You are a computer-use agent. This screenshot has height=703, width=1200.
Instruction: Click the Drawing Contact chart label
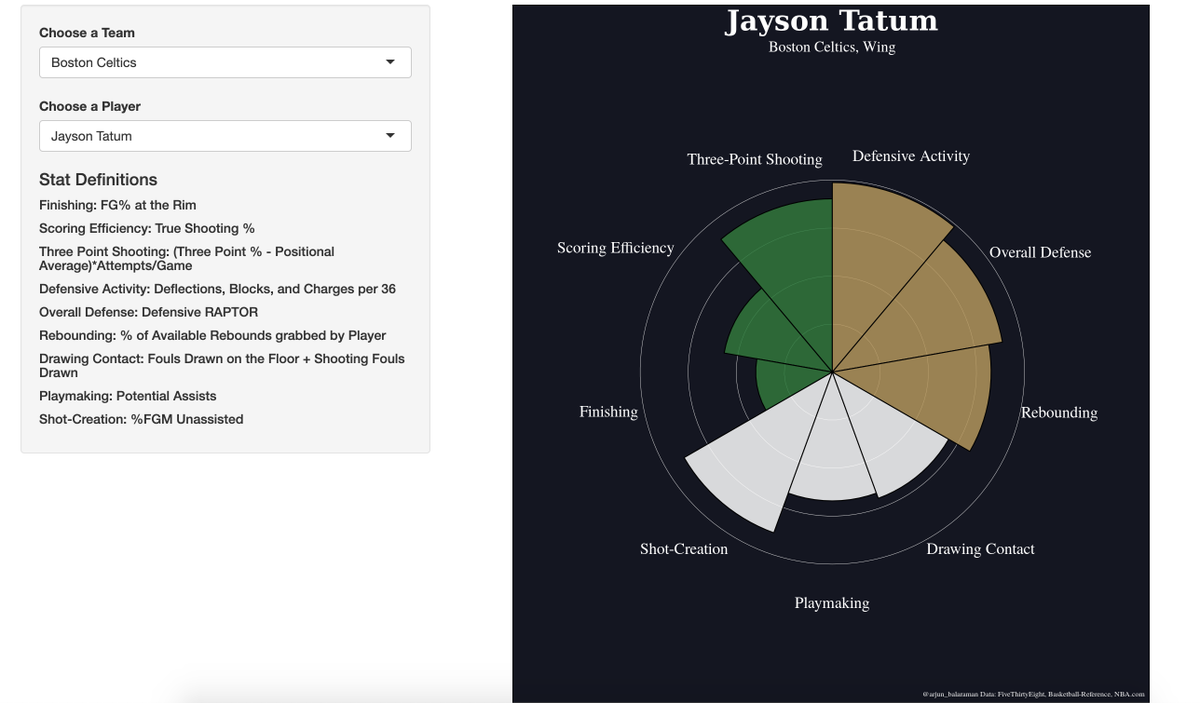click(x=980, y=549)
